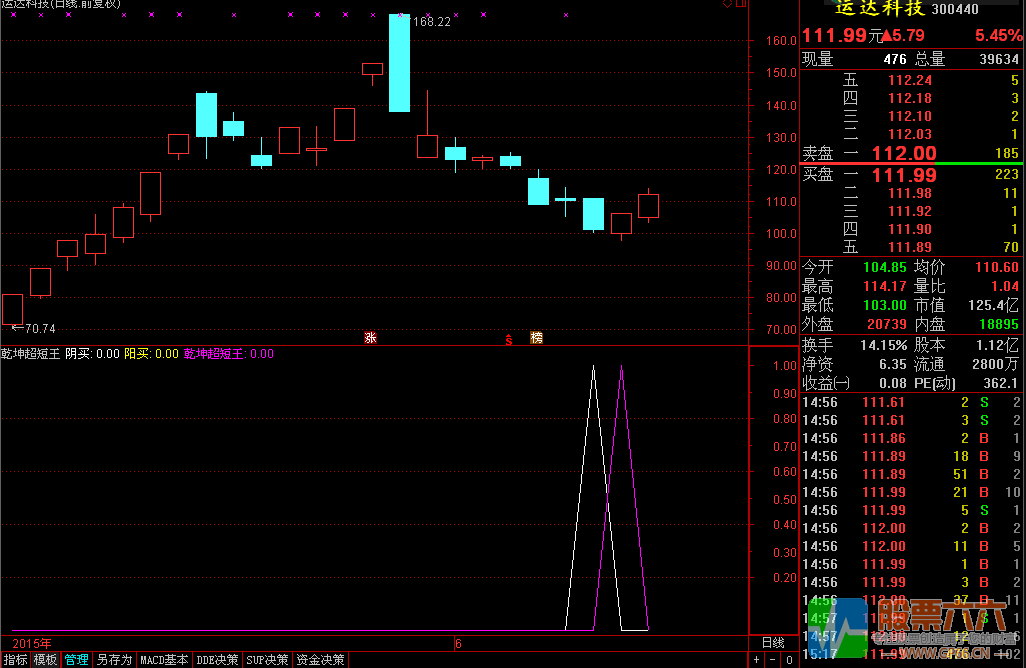This screenshot has width=1026, height=668.
Task: Click the 日线 period label
Action: 773,642
